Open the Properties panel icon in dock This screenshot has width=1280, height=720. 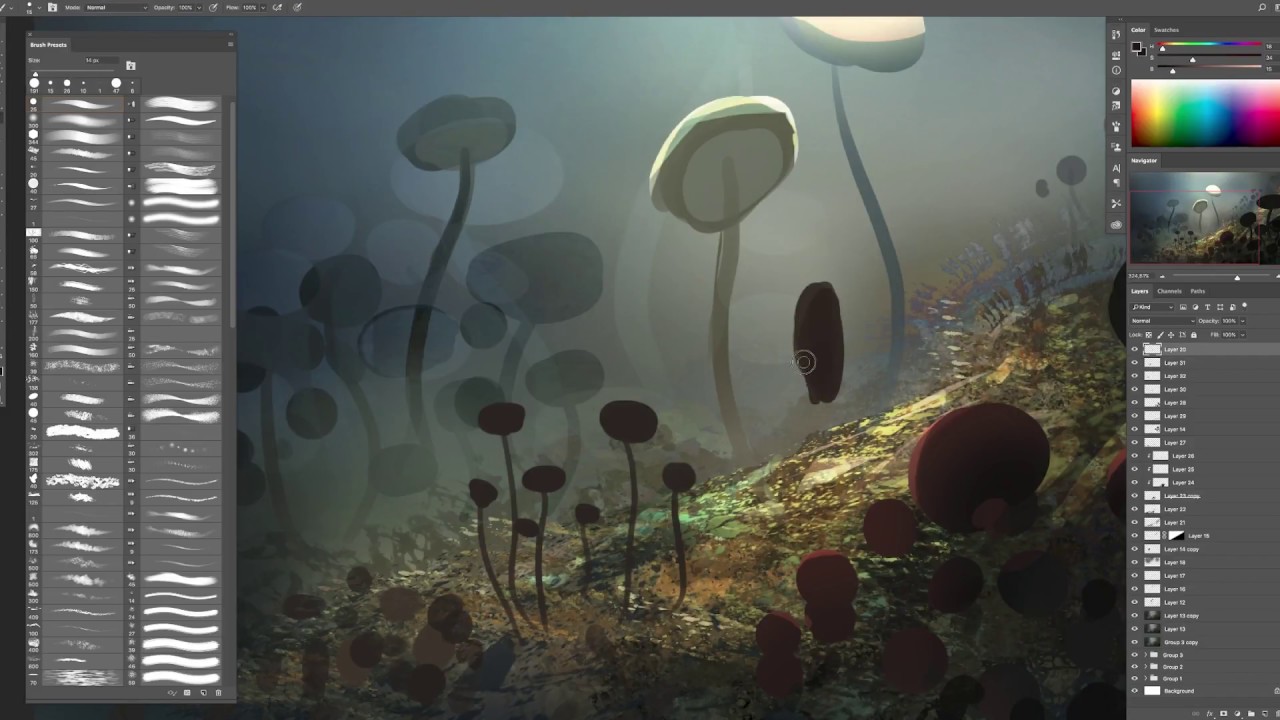click(x=1116, y=55)
